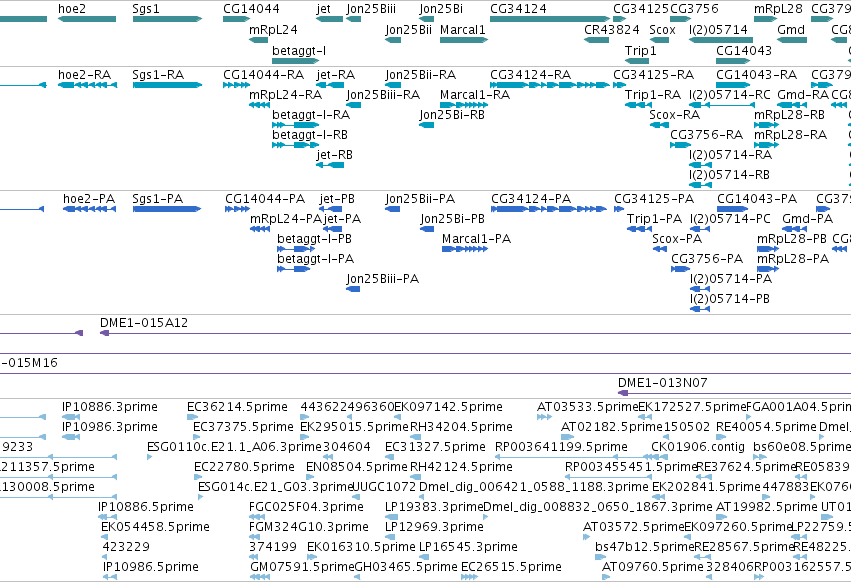851x582 pixels.
Task: Click the Marcal1 gene label
Action: point(462,29)
